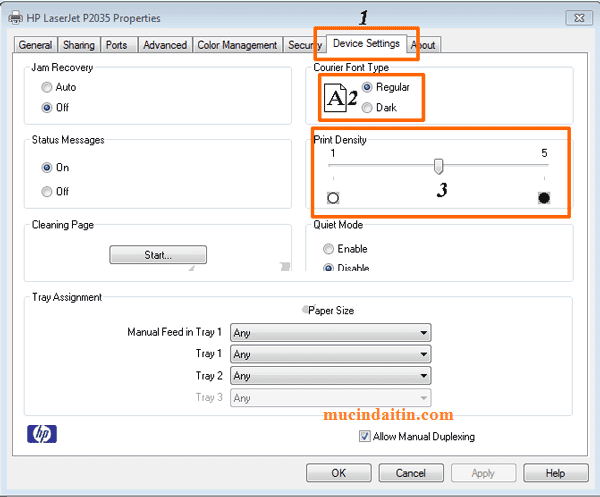The width and height of the screenshot is (600, 497).
Task: Open the Security tab
Action: click(x=305, y=45)
